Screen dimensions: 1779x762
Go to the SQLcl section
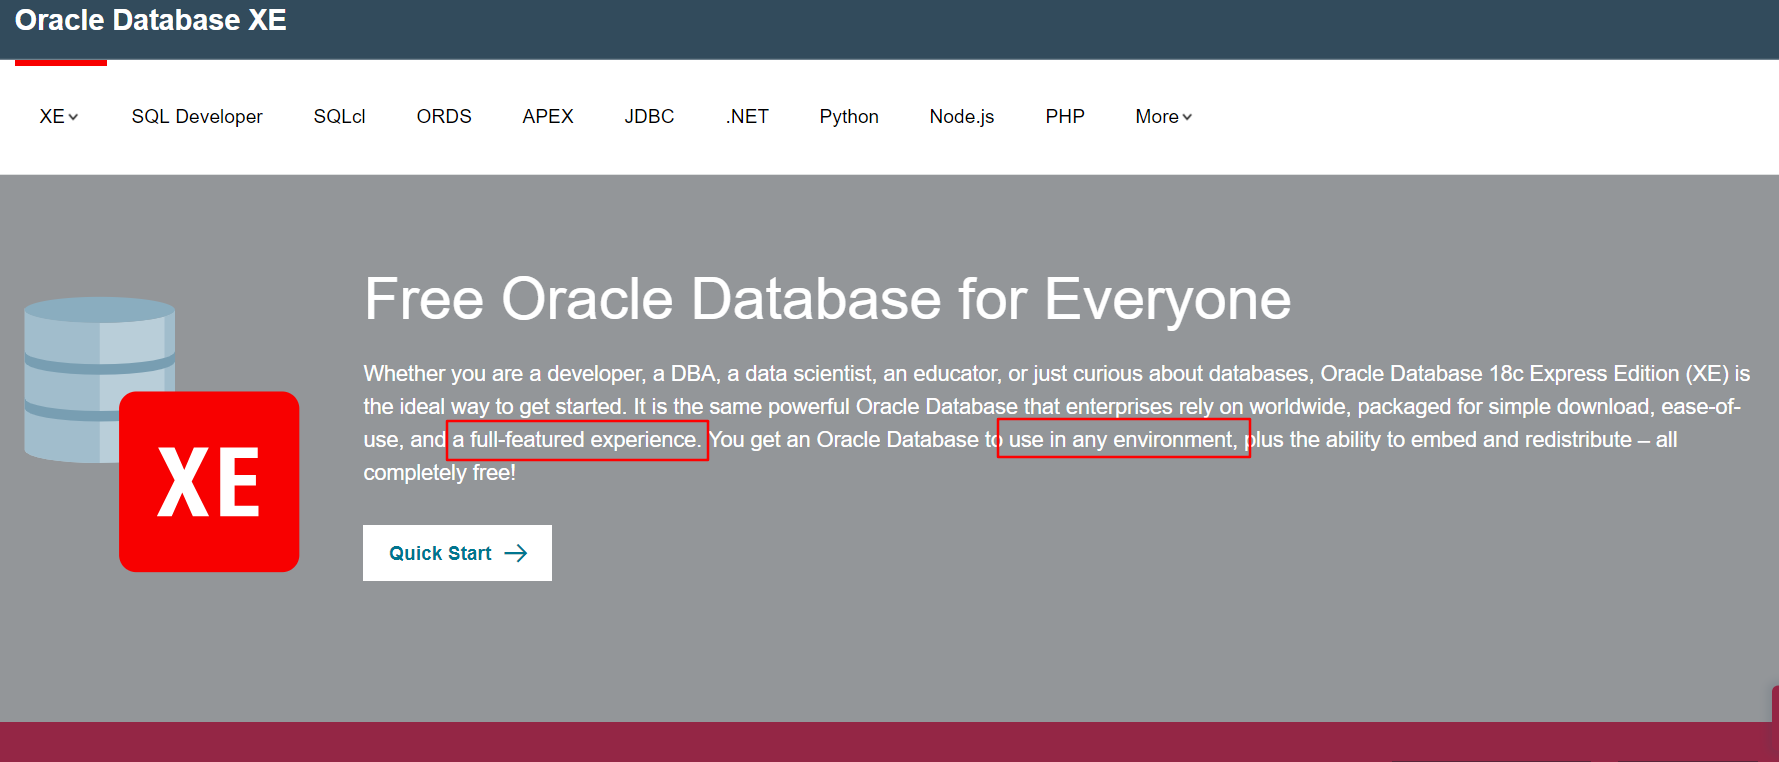[339, 117]
